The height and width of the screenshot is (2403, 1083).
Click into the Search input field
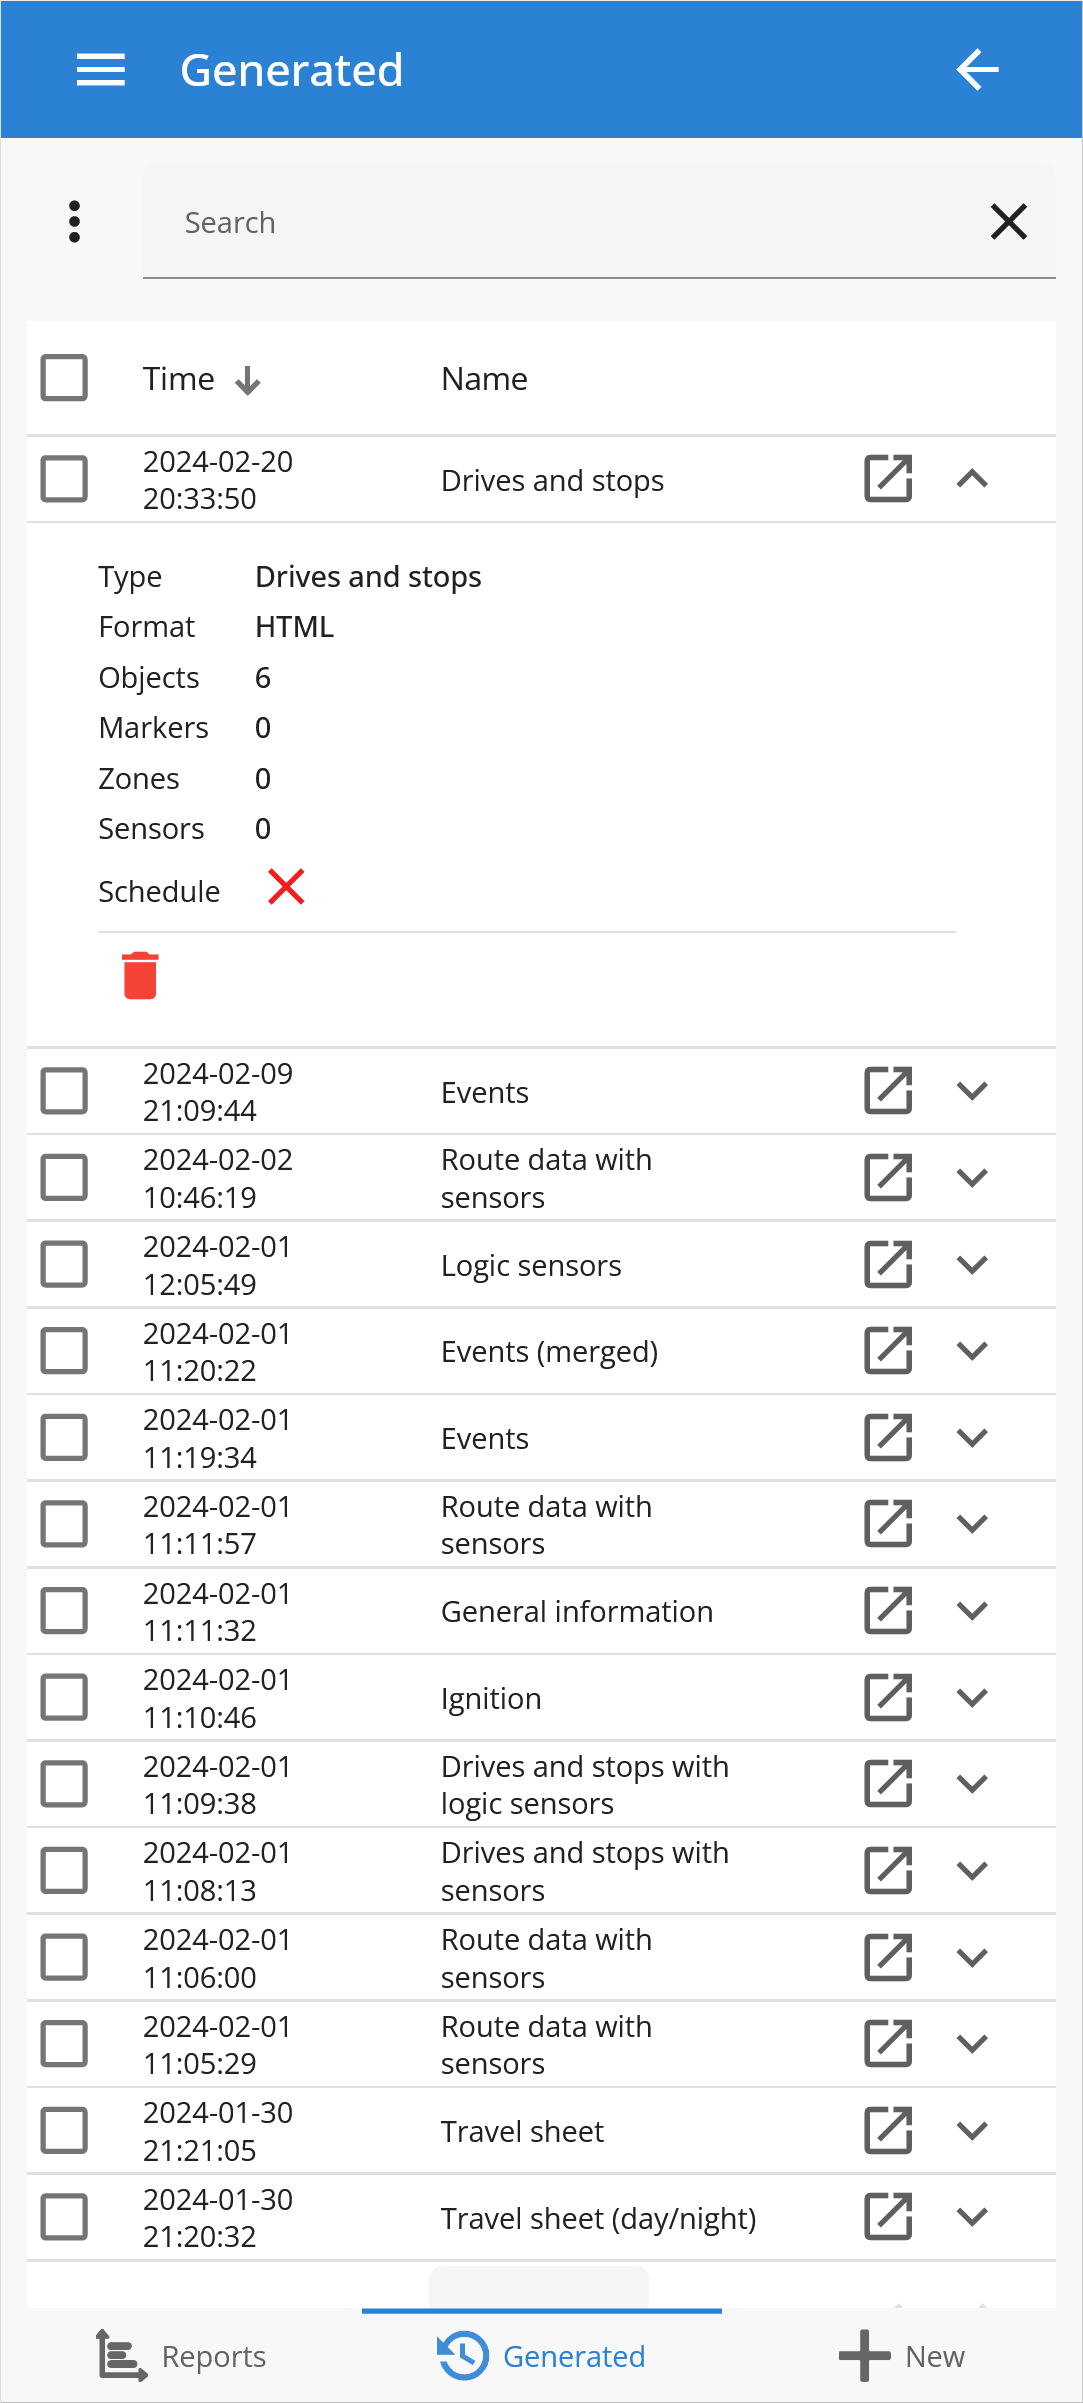[560, 222]
